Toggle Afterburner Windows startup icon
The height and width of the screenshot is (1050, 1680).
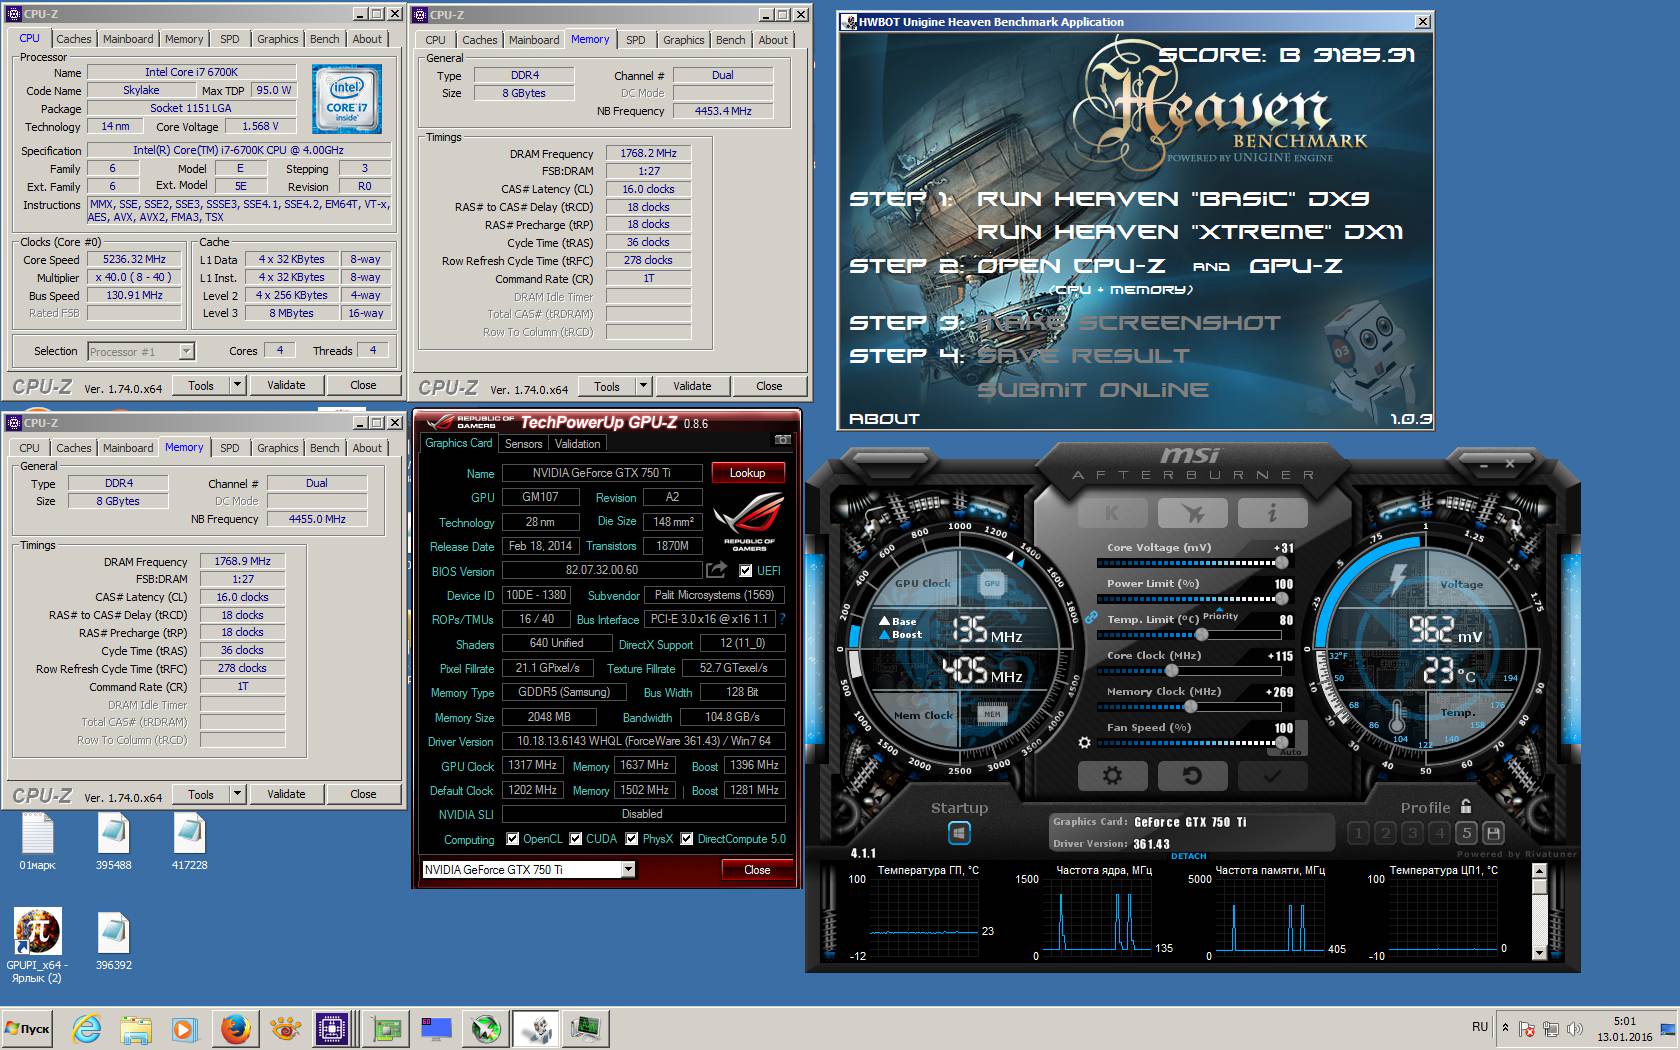(959, 832)
